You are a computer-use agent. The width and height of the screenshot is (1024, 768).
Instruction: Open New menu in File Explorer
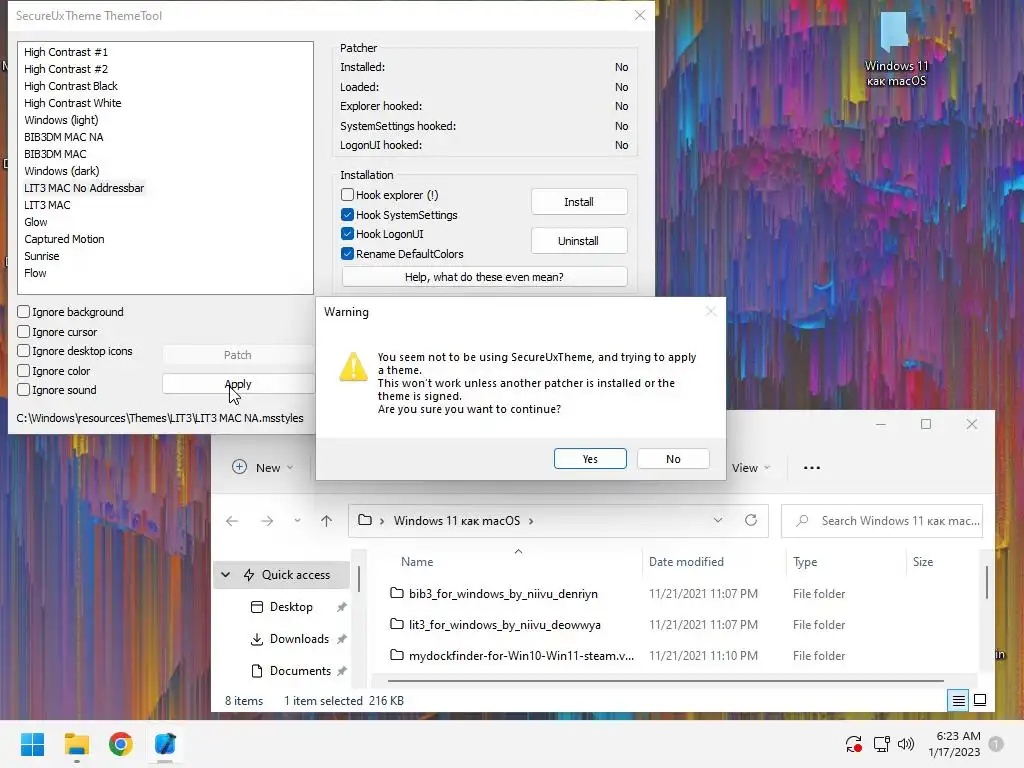pyautogui.click(x=263, y=468)
